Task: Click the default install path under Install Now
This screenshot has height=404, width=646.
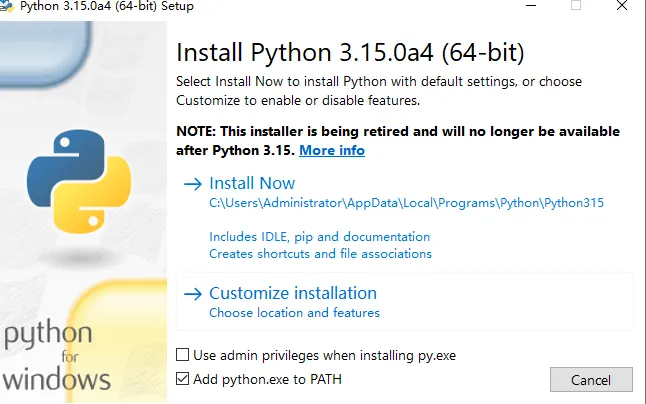Action: click(406, 203)
